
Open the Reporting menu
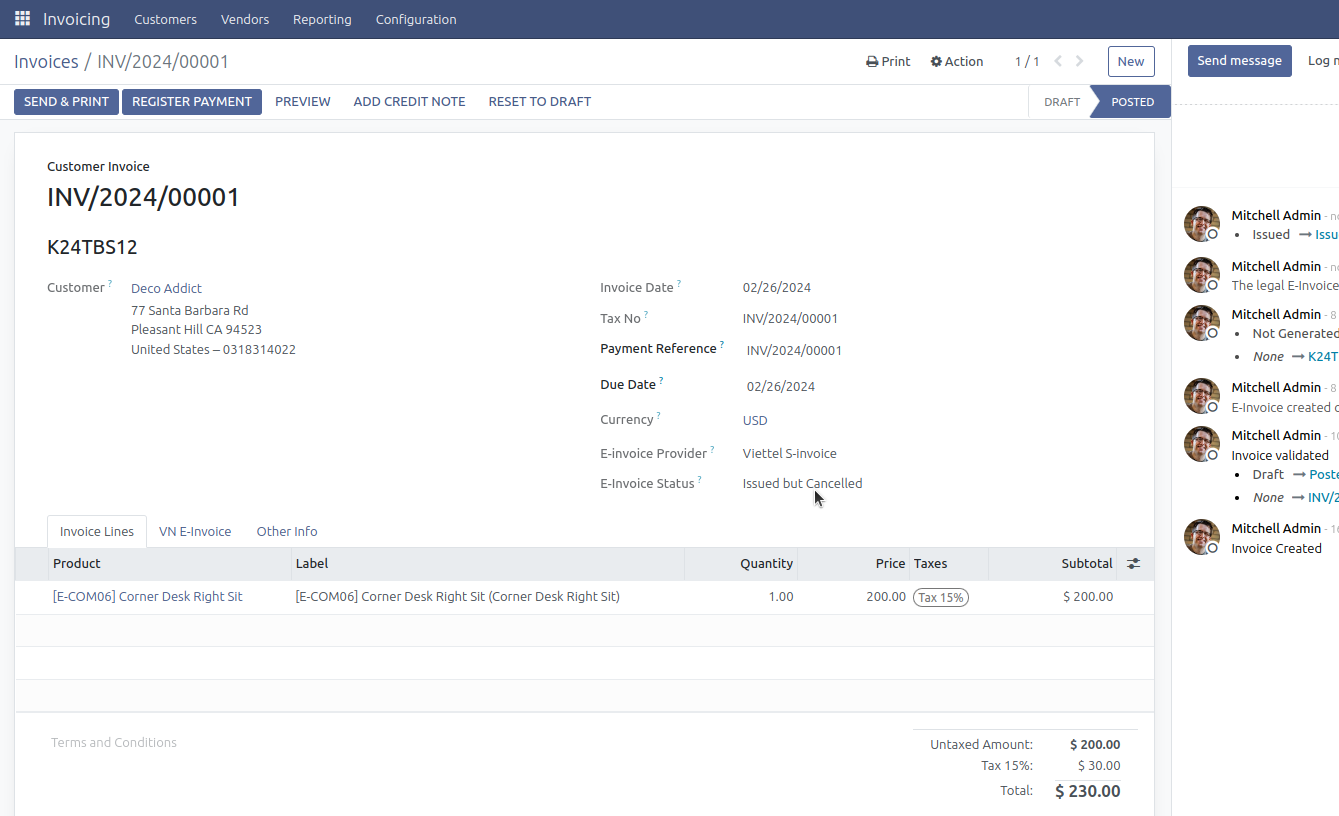(x=322, y=19)
